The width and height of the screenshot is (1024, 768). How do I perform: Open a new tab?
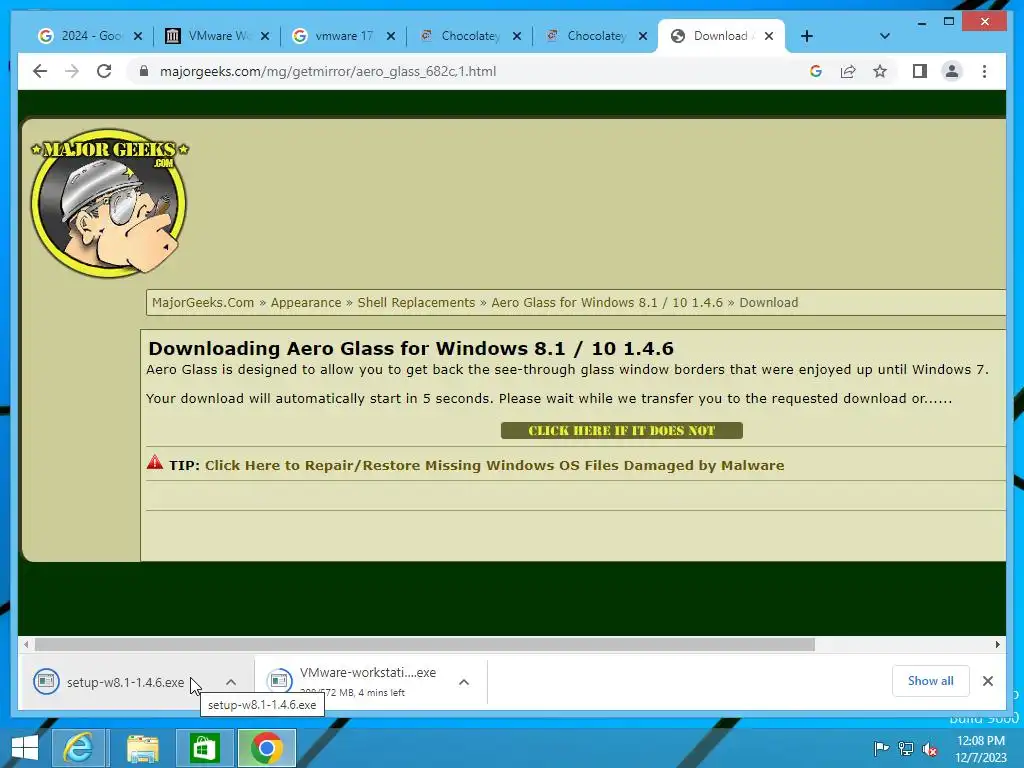click(x=807, y=36)
